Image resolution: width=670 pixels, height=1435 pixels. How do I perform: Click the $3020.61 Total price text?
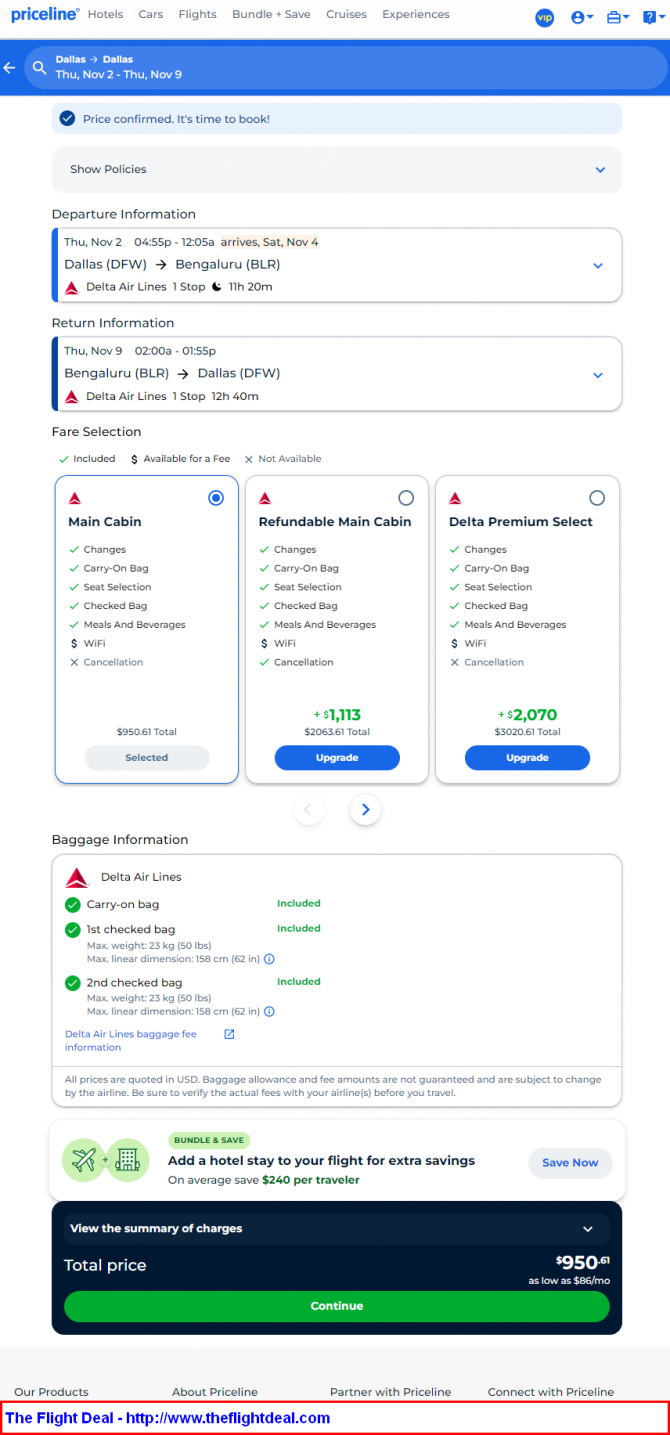527,732
